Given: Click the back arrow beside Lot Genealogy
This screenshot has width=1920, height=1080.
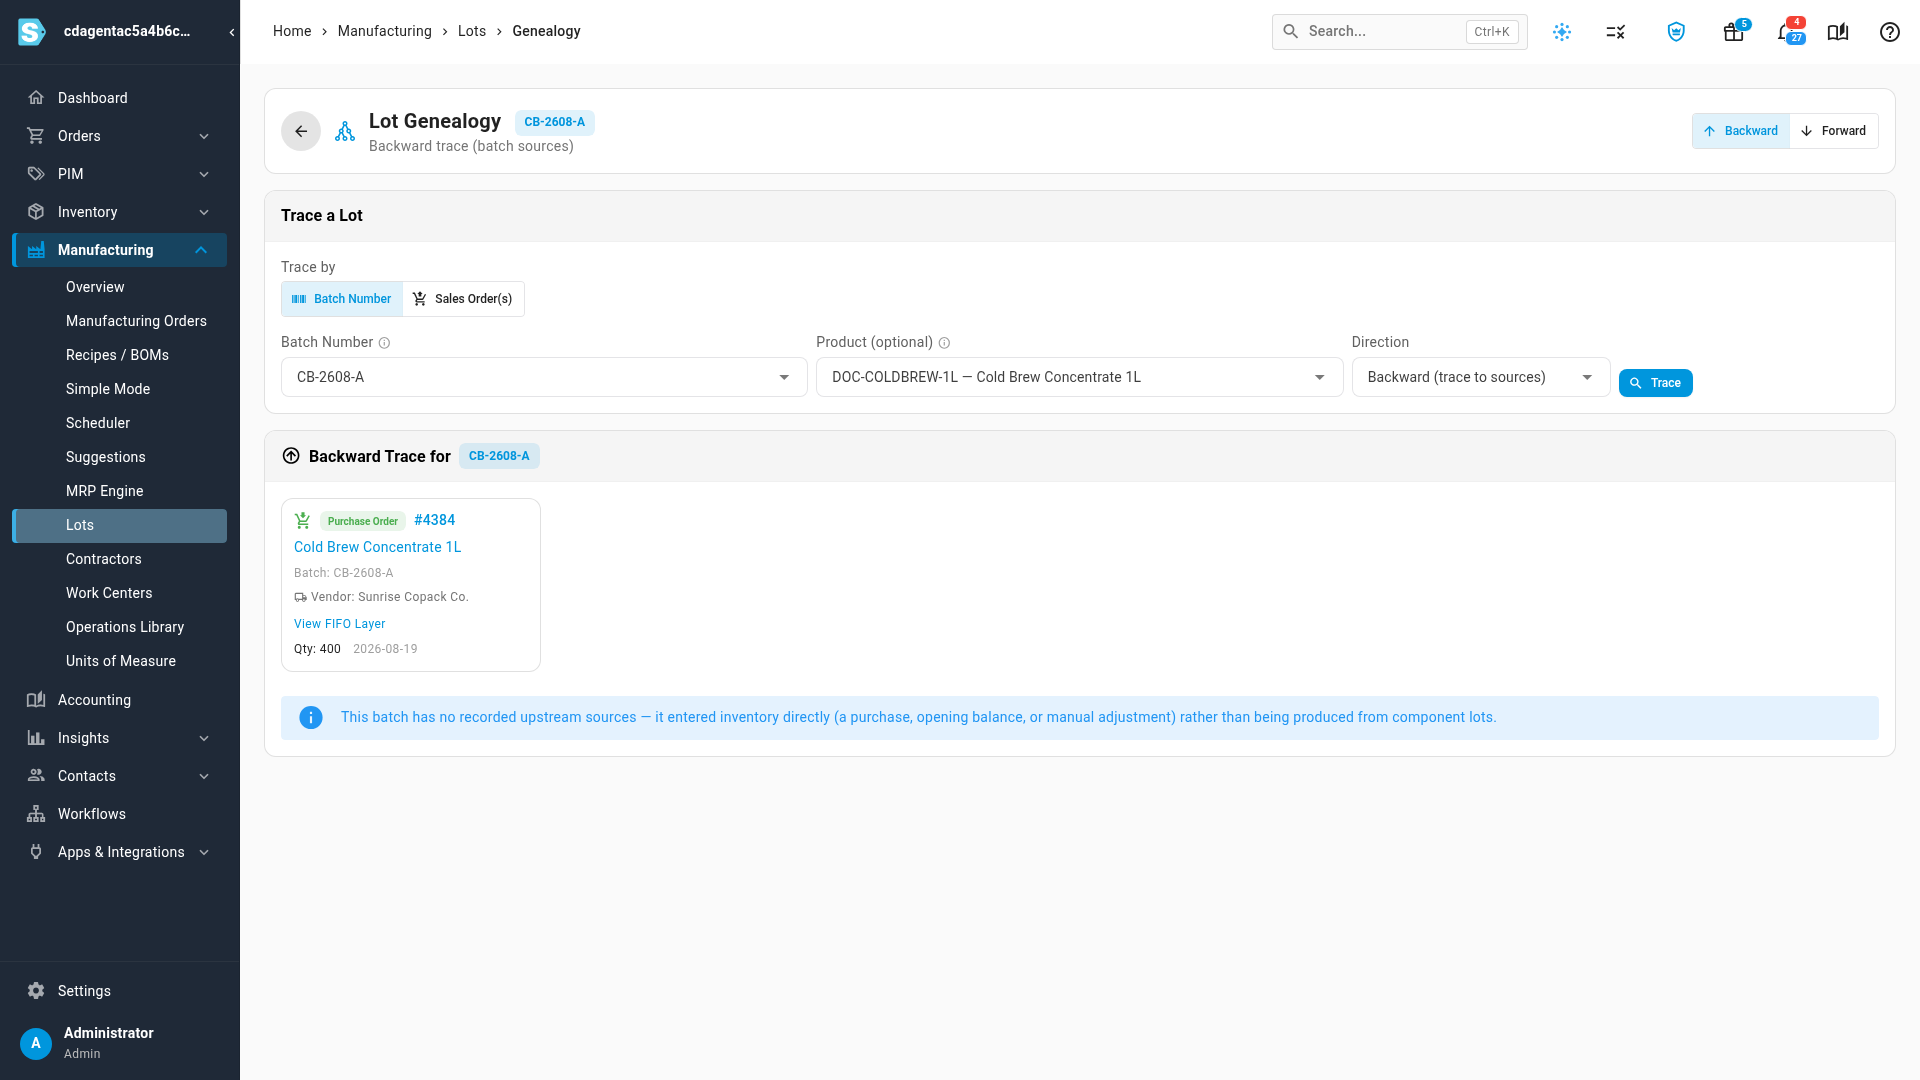Looking at the screenshot, I should (301, 131).
